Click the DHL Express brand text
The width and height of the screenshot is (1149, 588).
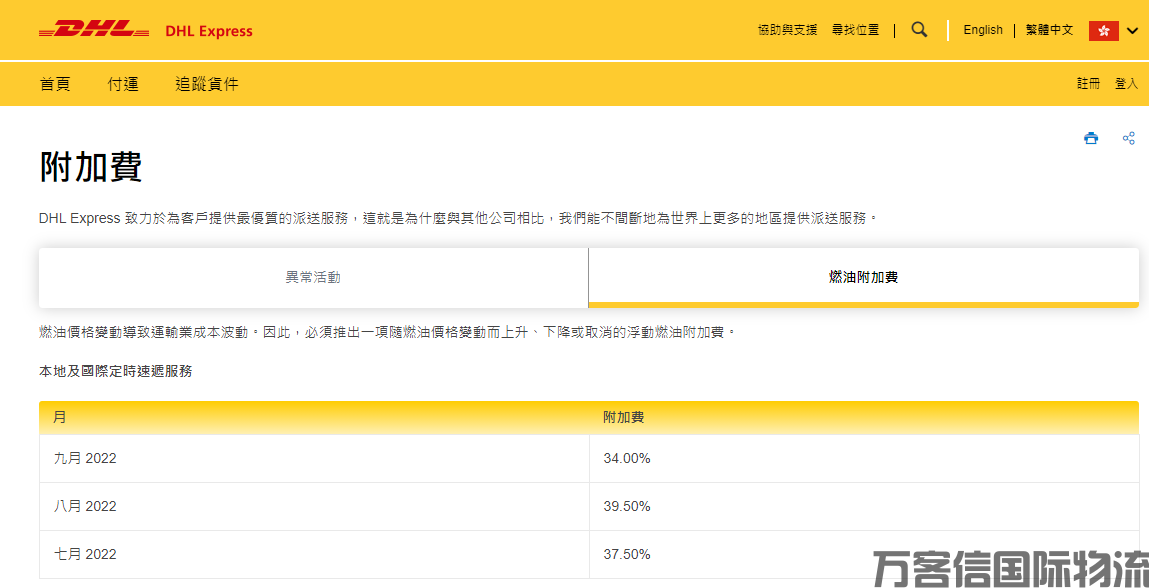pos(209,31)
